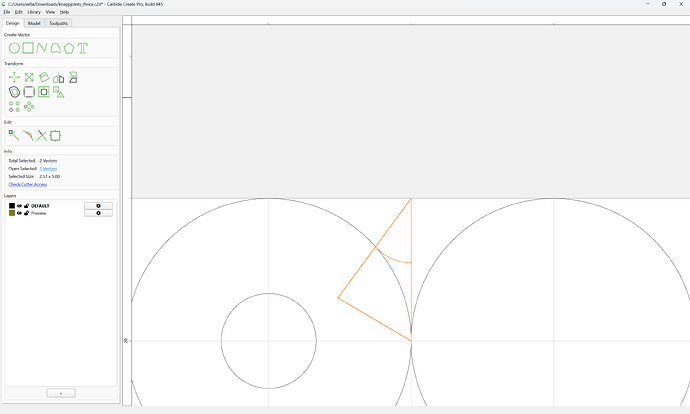The image size is (690, 414).
Task: Select the DEFAULT layer name
Action: [40, 206]
